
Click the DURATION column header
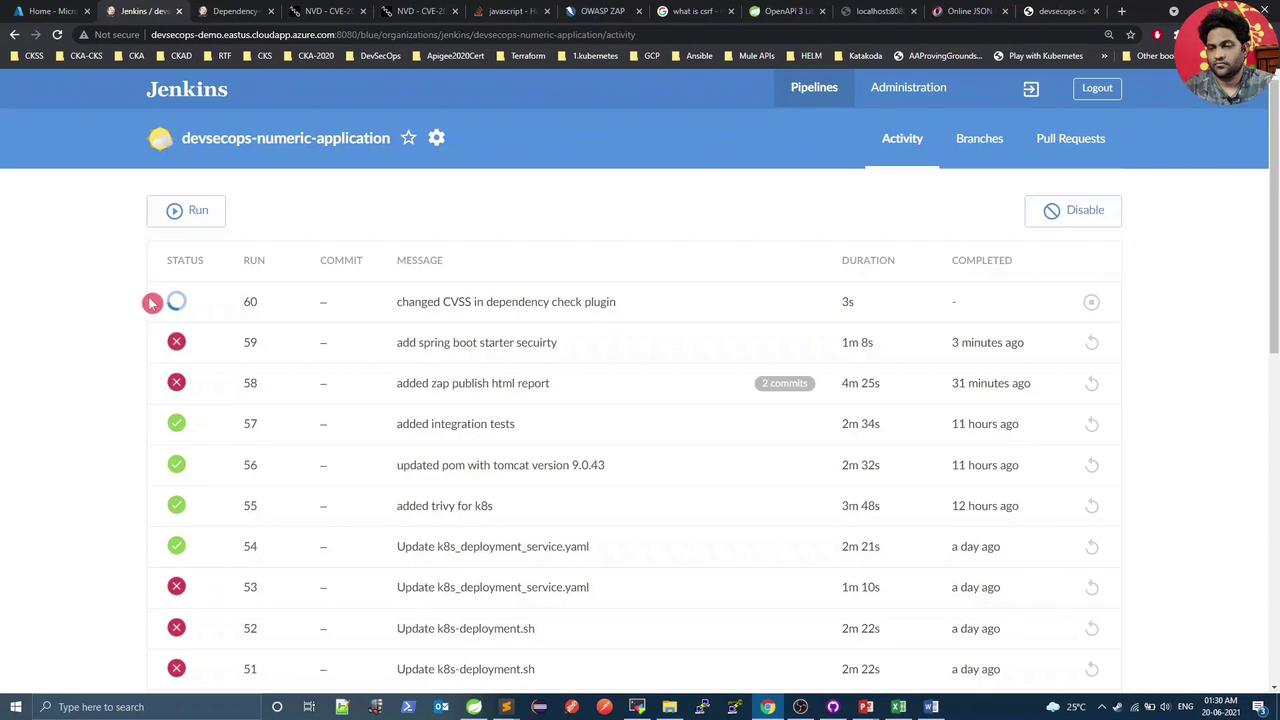coord(868,260)
